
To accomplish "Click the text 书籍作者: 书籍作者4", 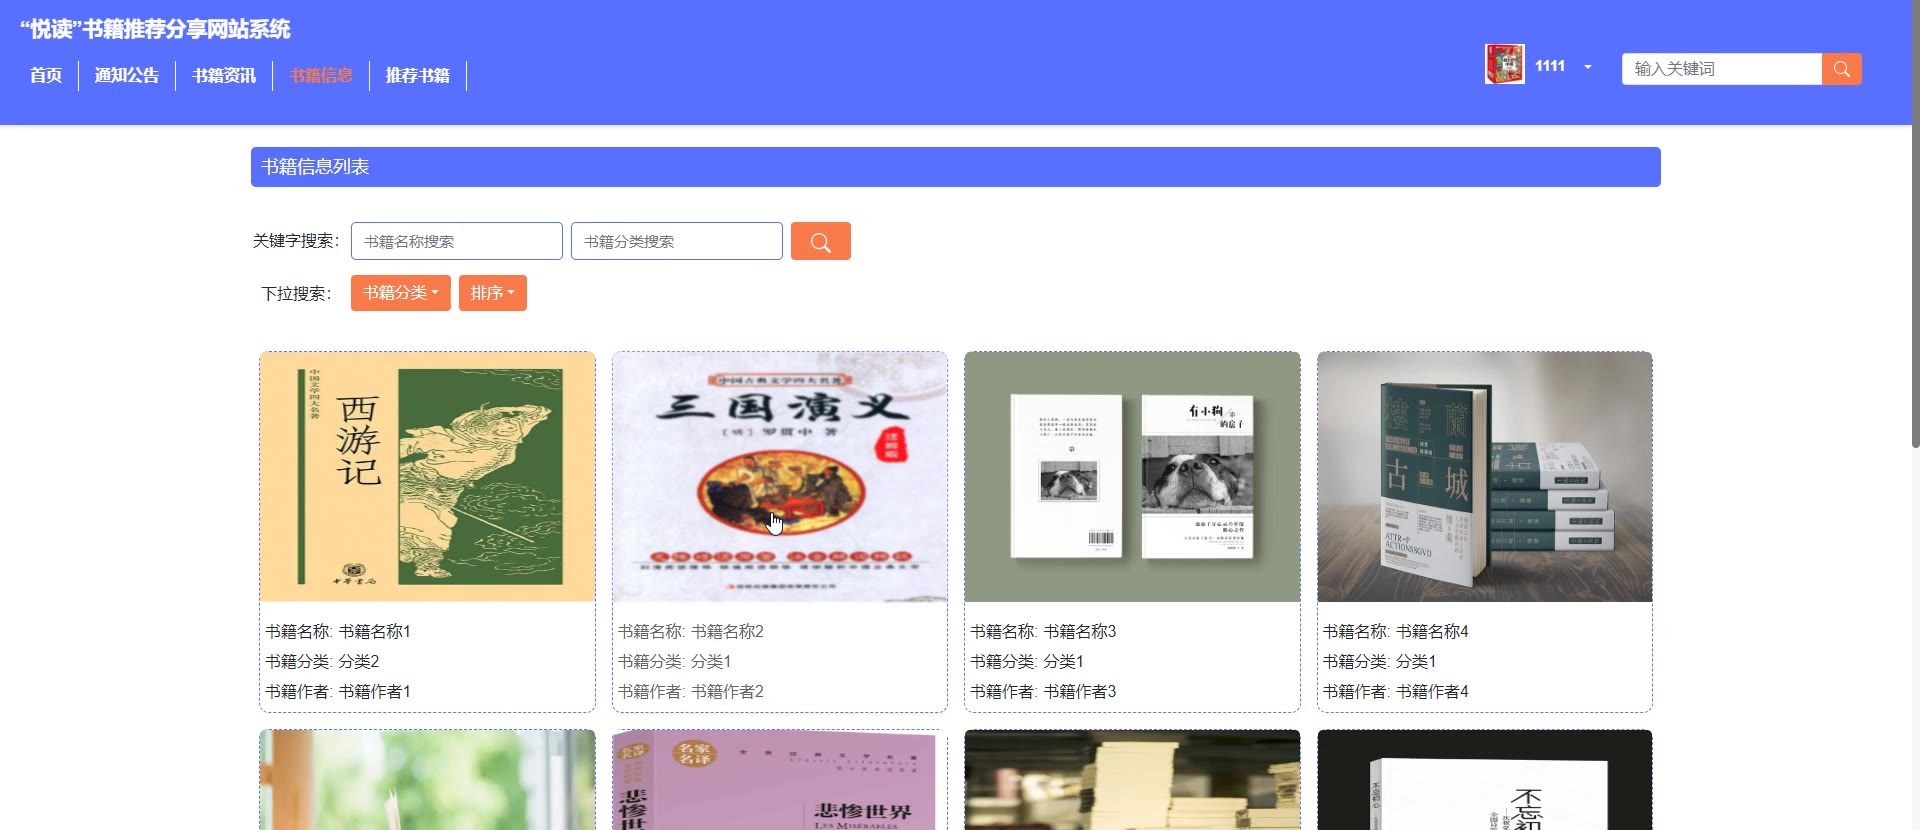I will (x=1396, y=692).
